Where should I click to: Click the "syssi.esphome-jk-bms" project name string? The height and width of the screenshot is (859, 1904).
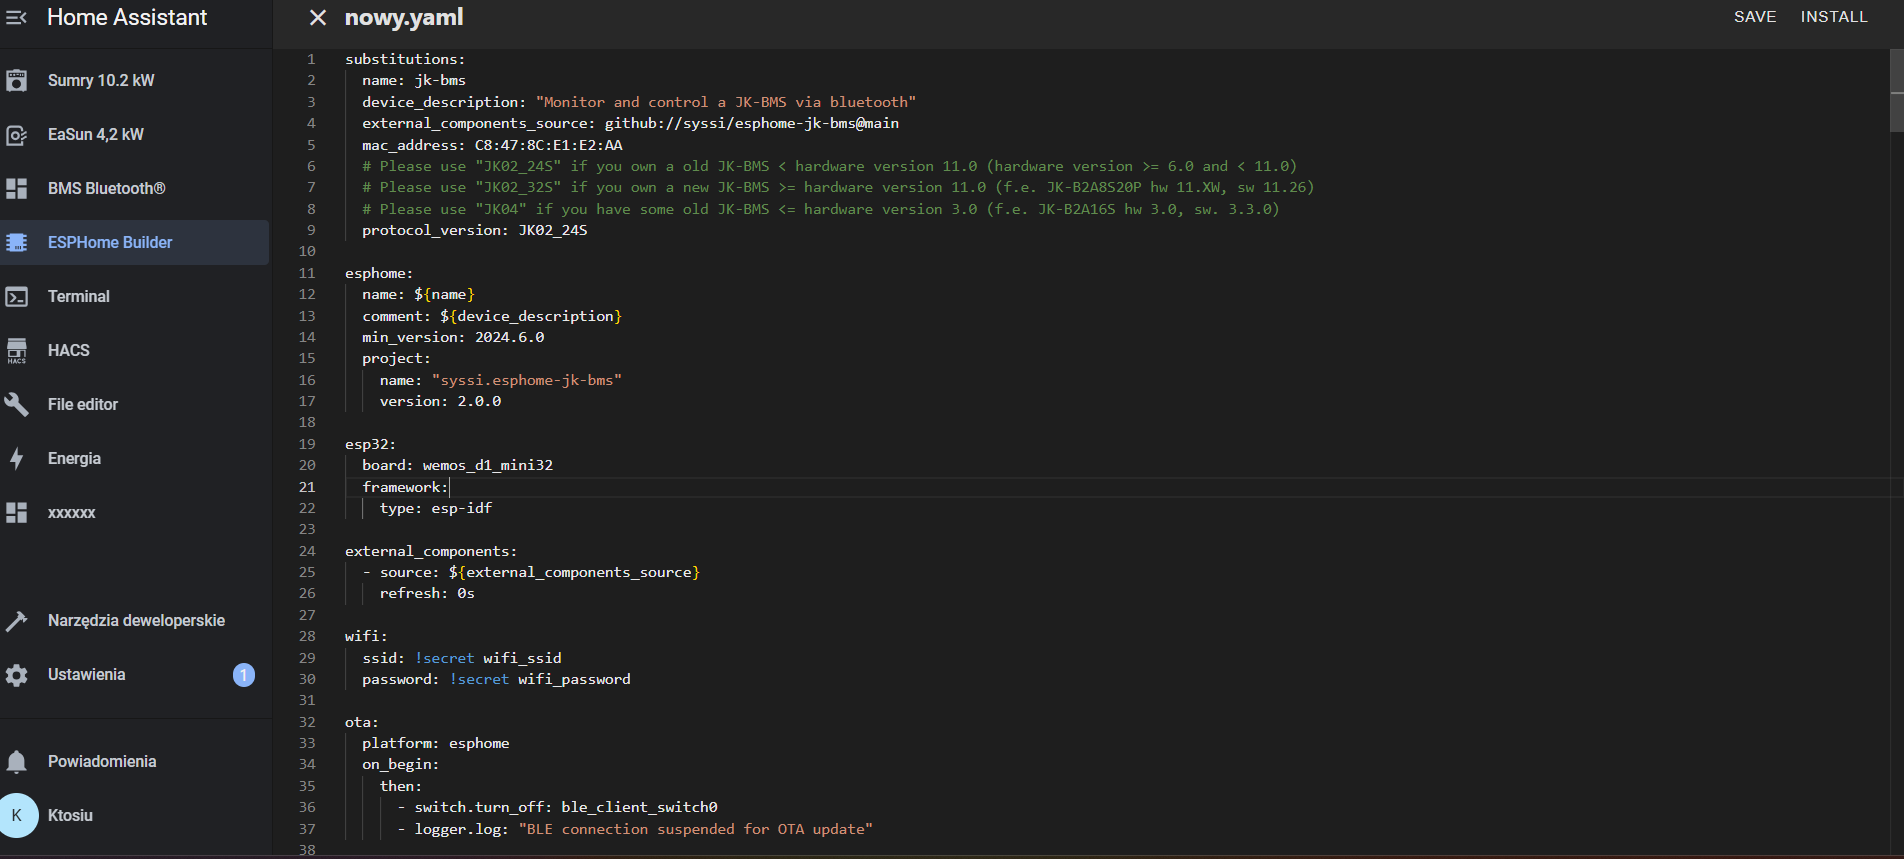coord(527,380)
